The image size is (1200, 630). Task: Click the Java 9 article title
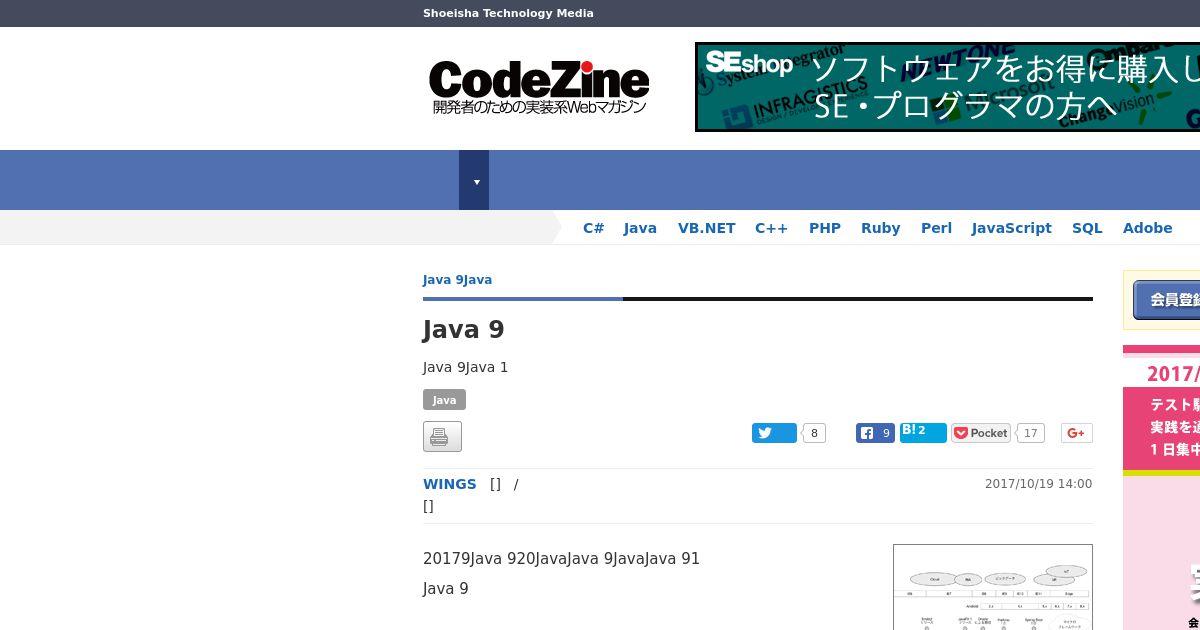point(464,330)
